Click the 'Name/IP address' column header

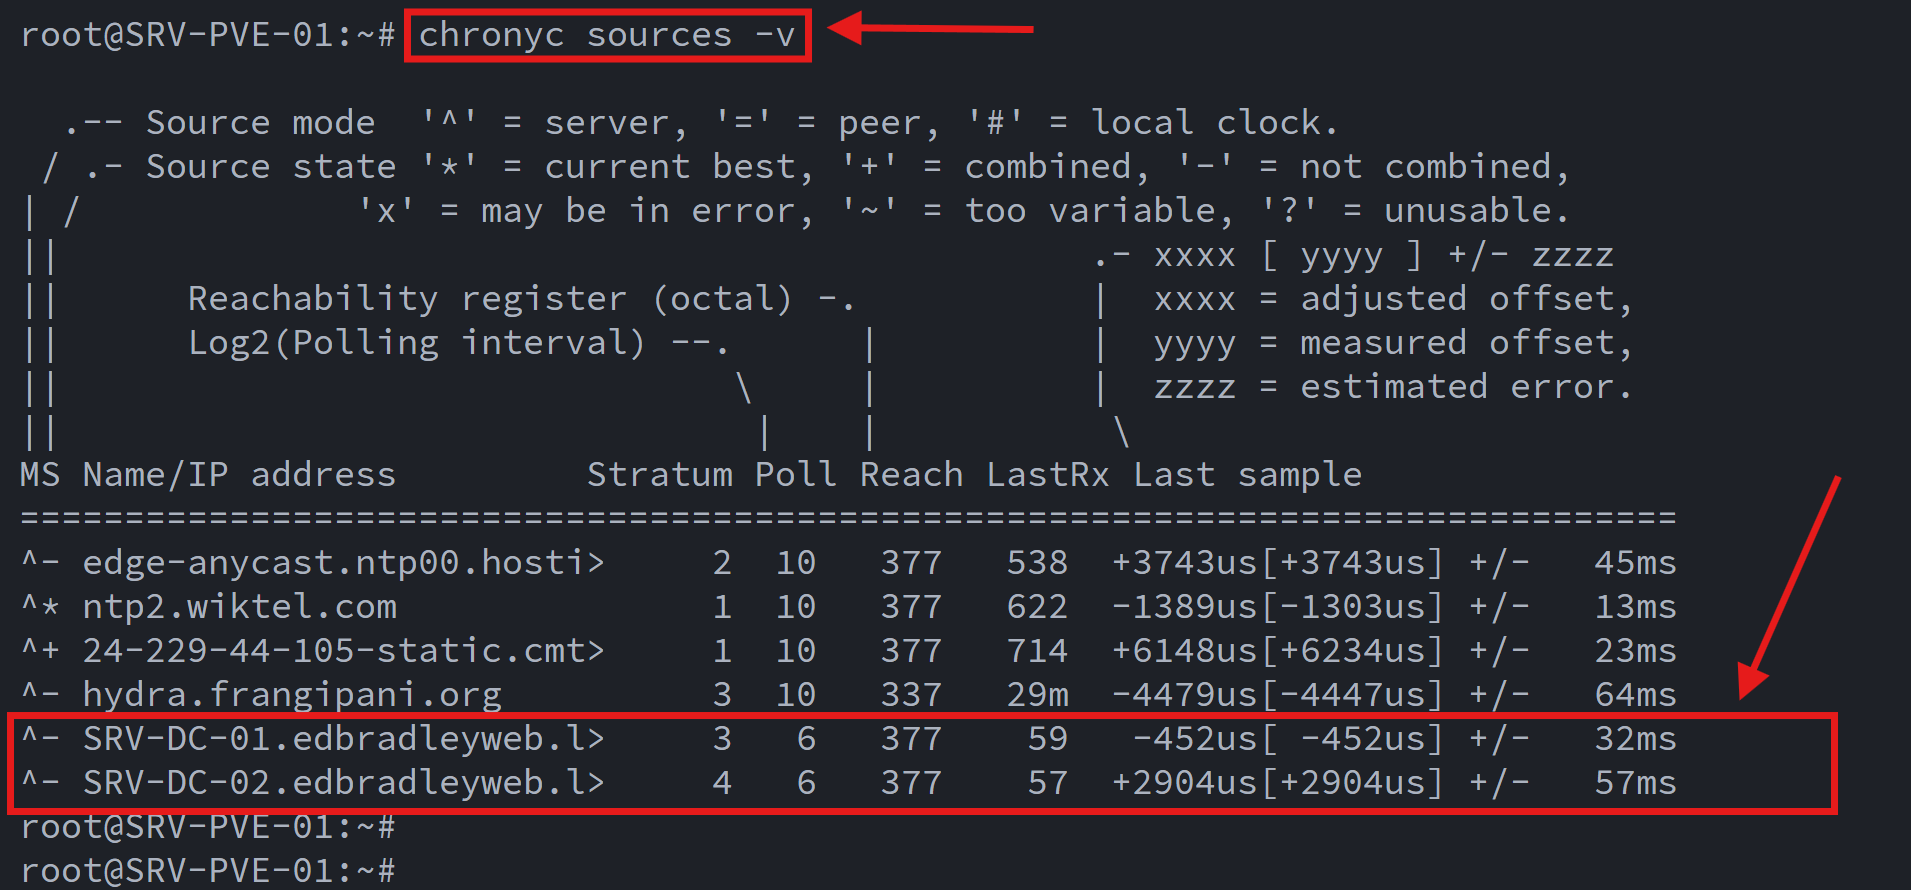pyautogui.click(x=239, y=475)
